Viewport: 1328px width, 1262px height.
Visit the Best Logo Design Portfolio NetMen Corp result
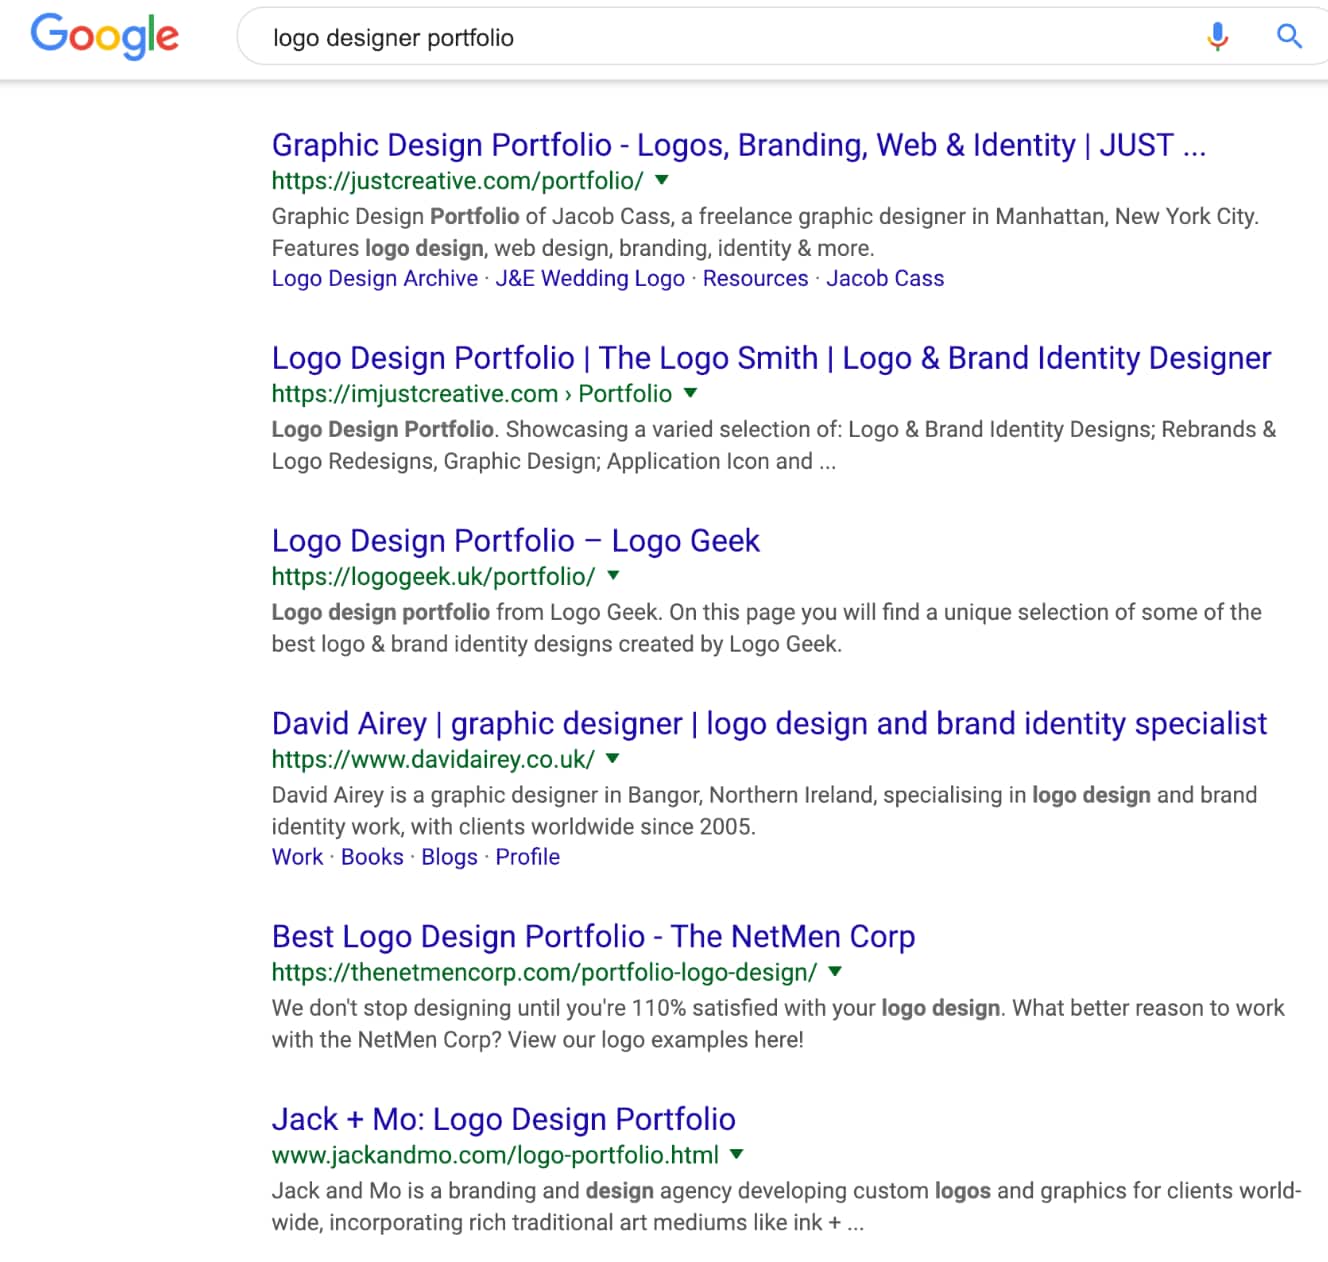point(593,937)
